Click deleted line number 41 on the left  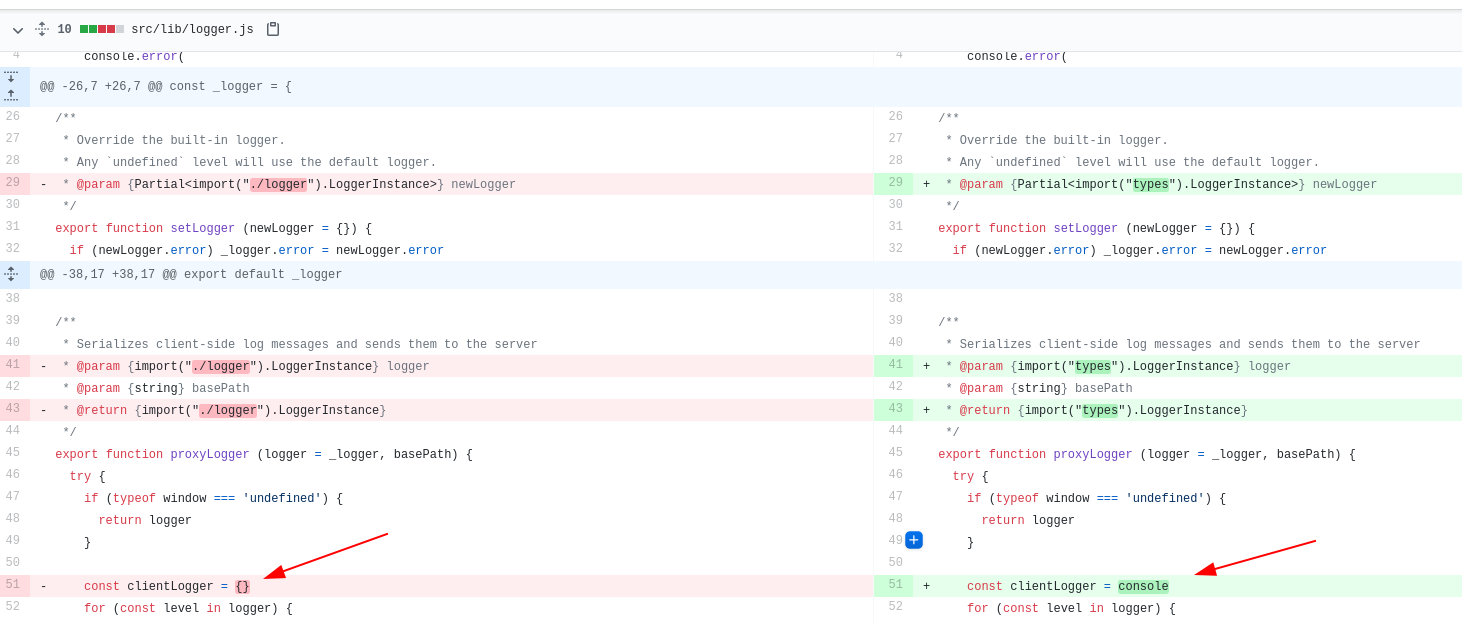pos(14,366)
